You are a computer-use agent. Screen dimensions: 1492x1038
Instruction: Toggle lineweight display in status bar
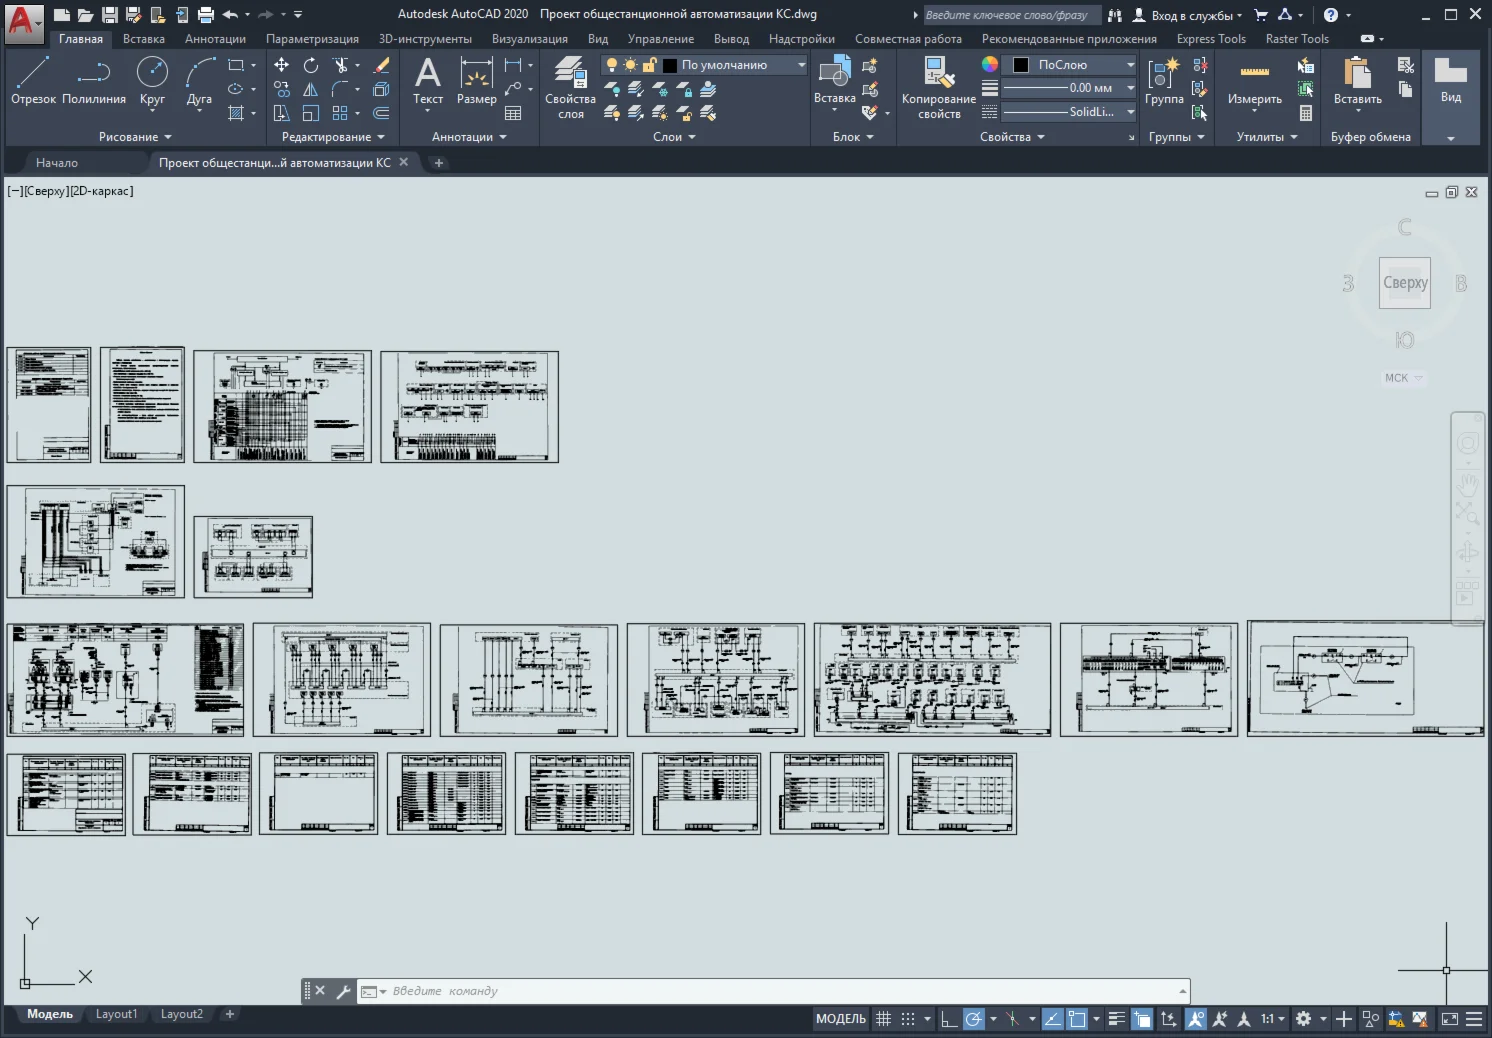(x=1117, y=1019)
